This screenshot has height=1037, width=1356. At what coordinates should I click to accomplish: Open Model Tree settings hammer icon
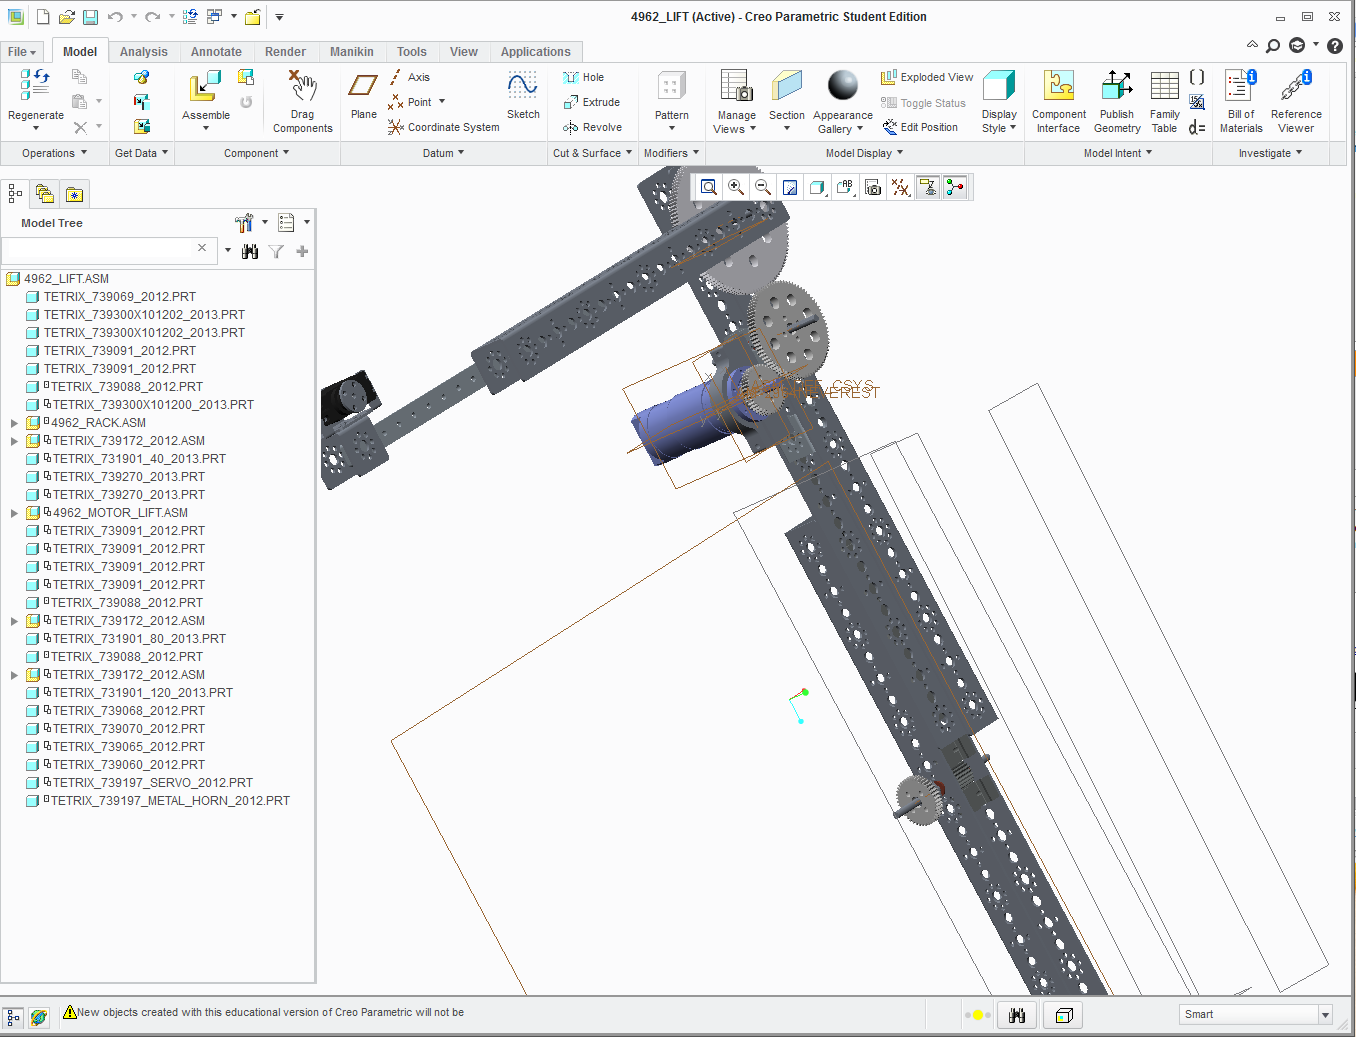(244, 222)
